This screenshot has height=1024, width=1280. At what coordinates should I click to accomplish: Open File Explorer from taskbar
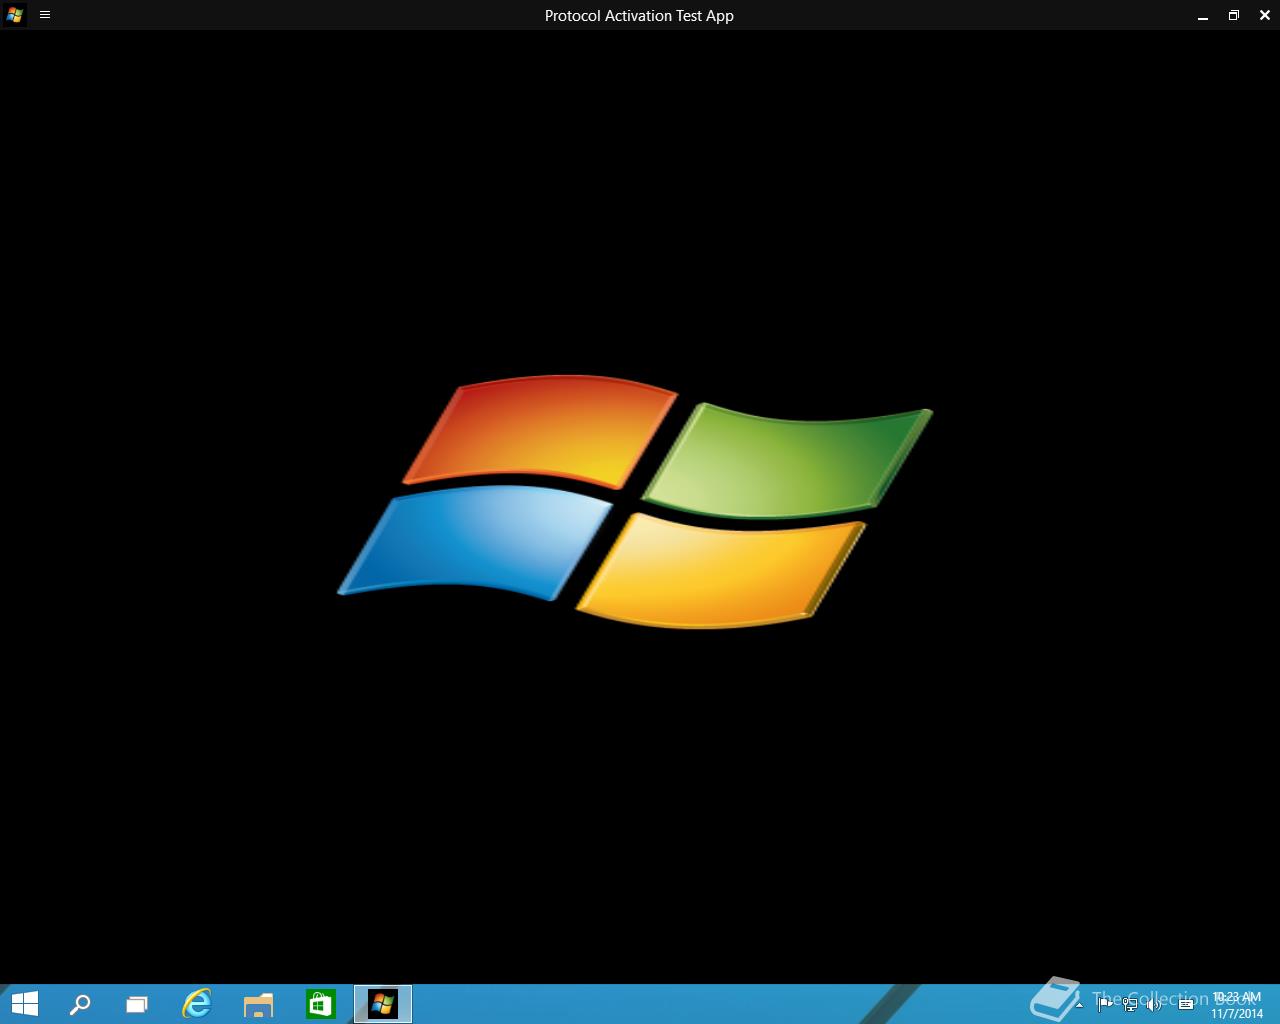pos(259,1004)
